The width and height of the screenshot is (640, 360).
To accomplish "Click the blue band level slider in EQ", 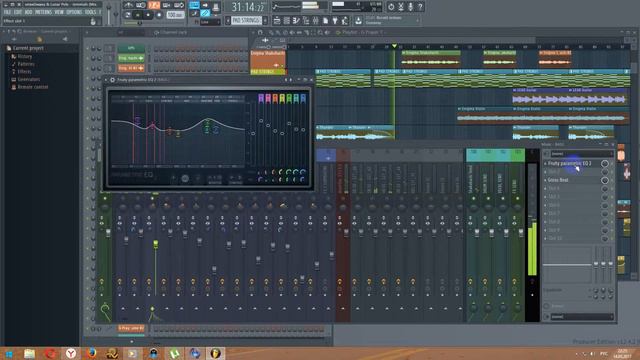I will point(303,130).
